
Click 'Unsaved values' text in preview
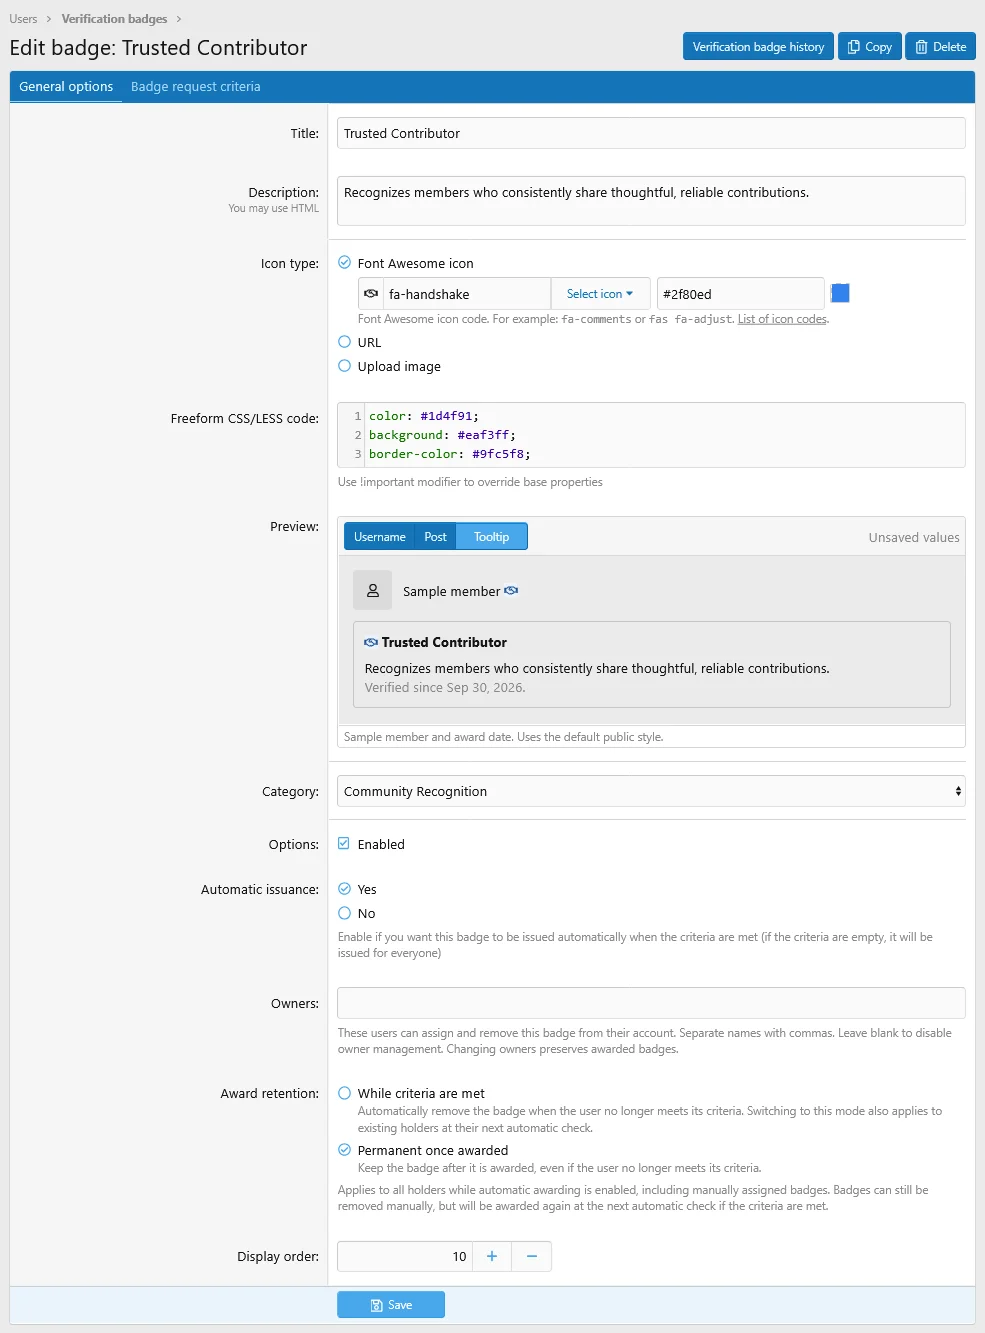(x=914, y=538)
